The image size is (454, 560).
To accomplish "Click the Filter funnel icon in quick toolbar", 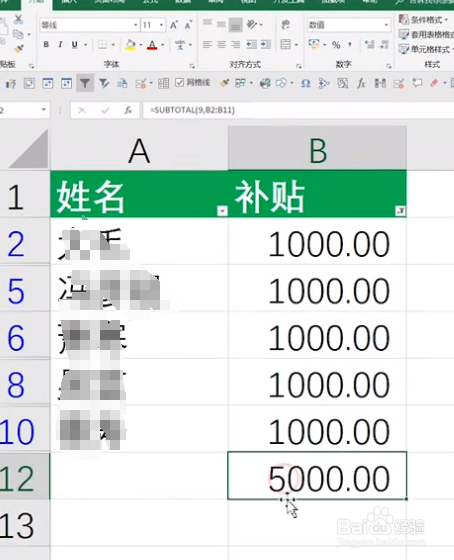I will pyautogui.click(x=85, y=84).
